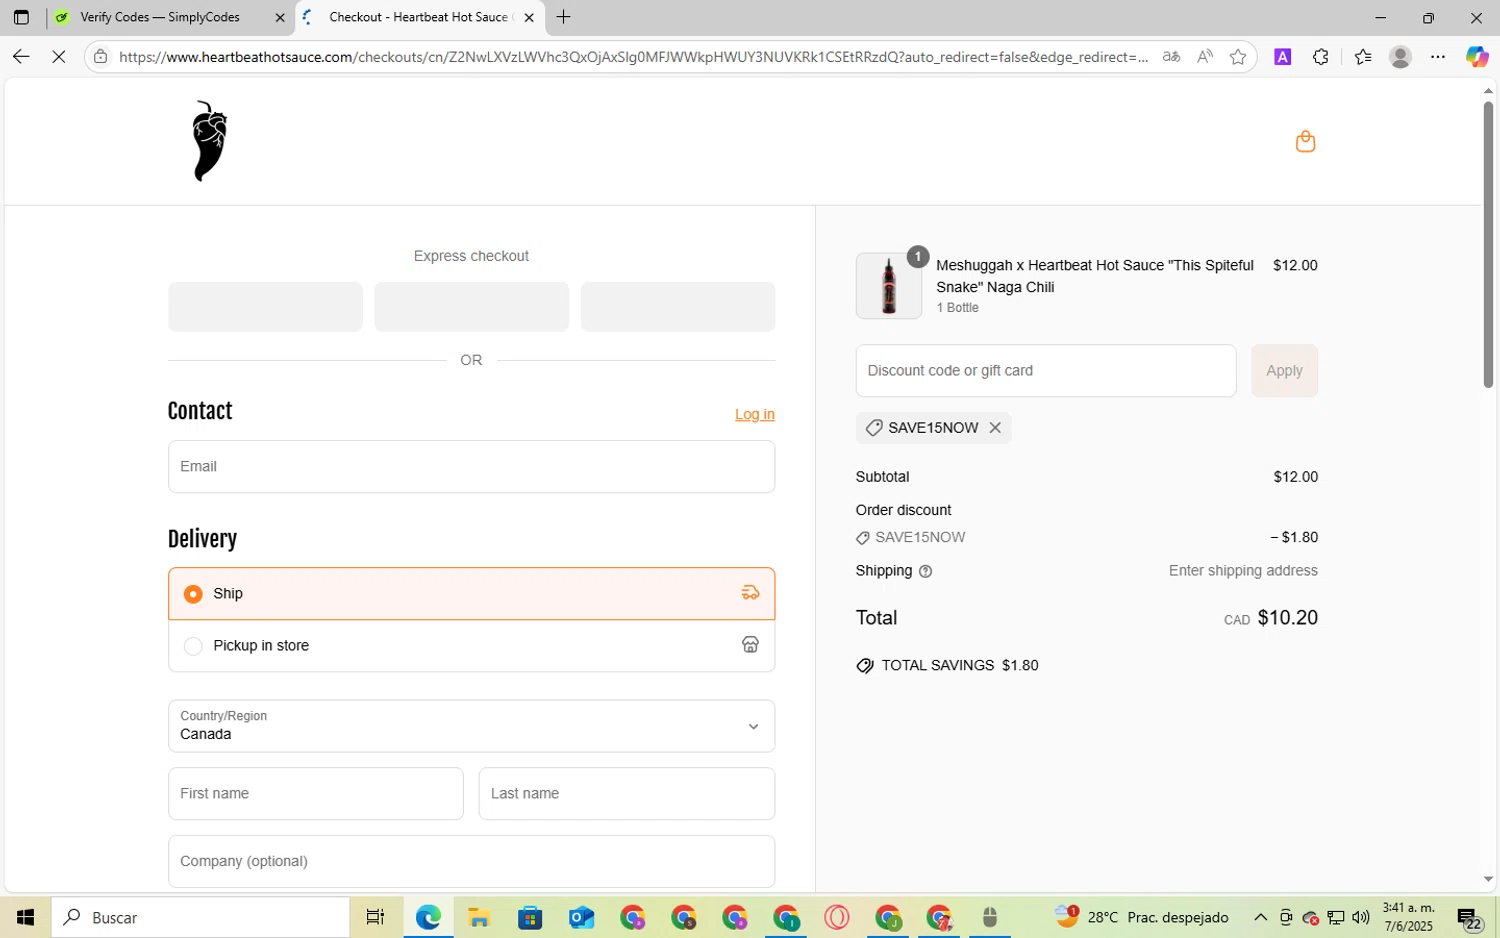Open Microsoft Store from taskbar
This screenshot has height=938, width=1500.
point(530,917)
